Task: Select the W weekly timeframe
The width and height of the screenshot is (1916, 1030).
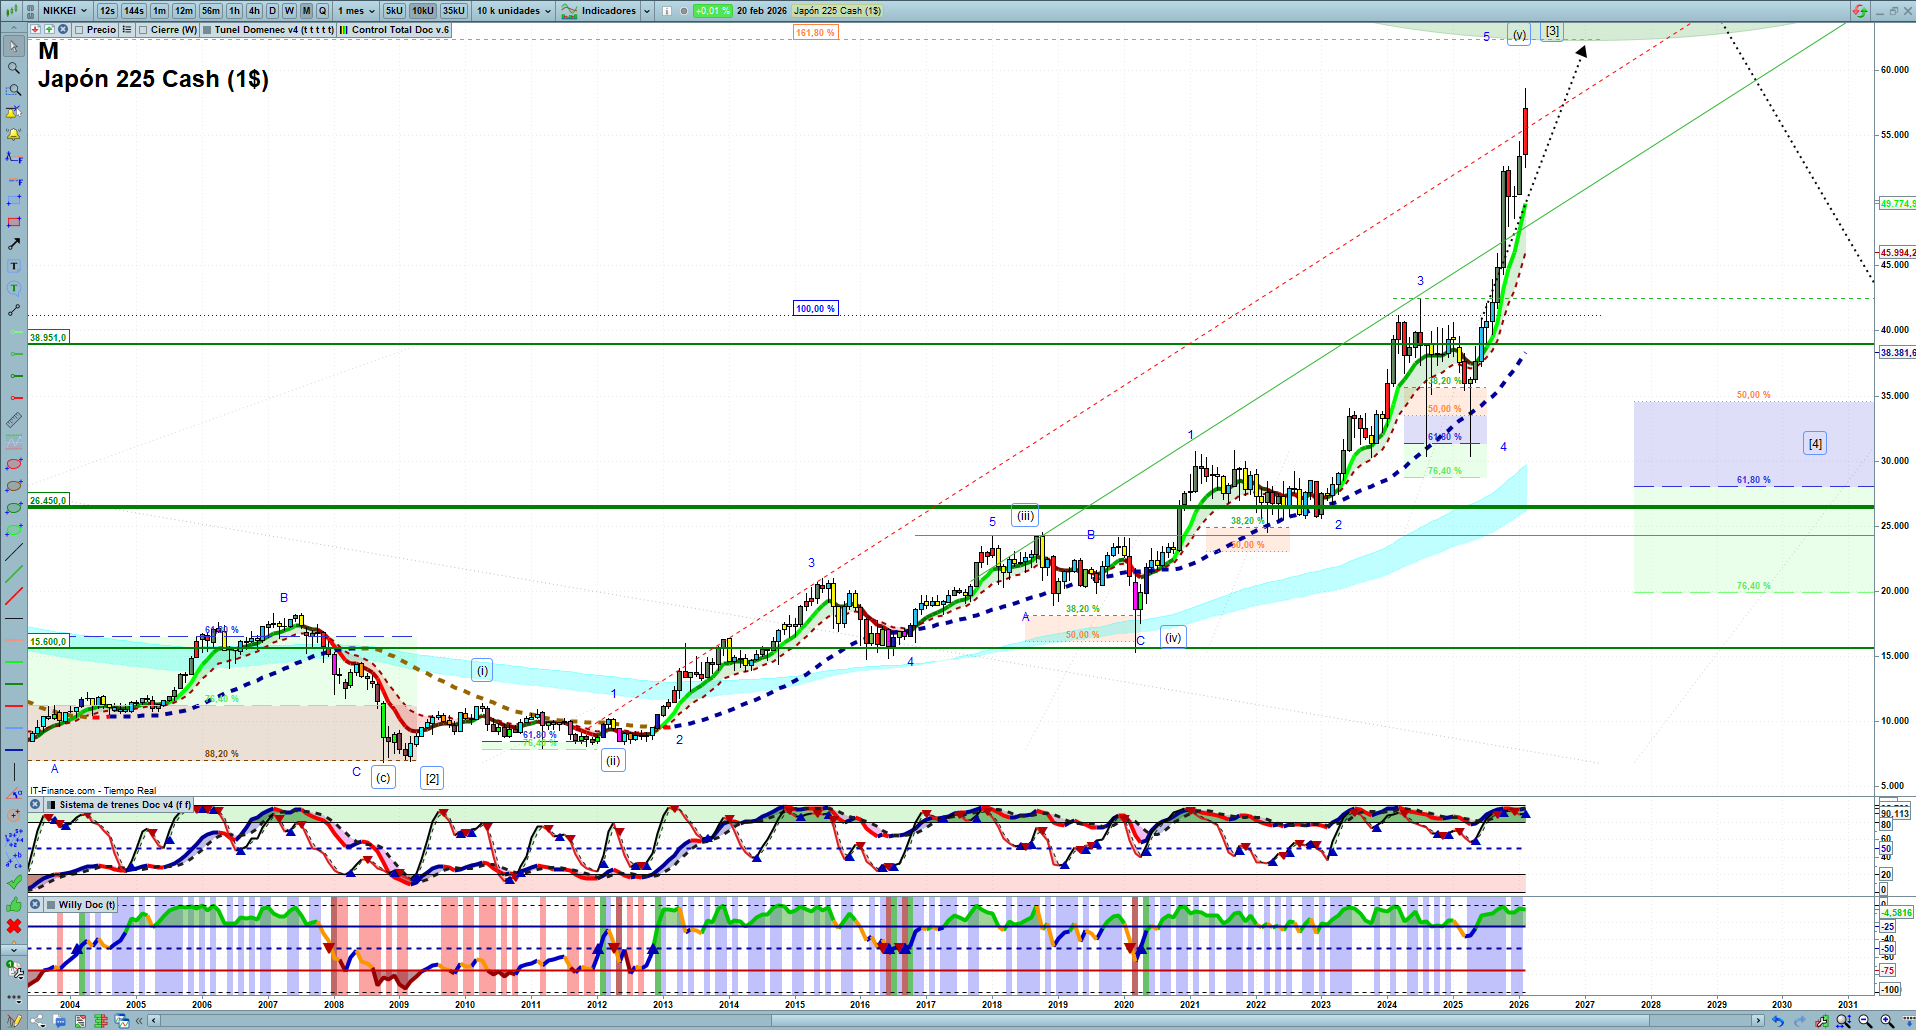Action: 289,11
